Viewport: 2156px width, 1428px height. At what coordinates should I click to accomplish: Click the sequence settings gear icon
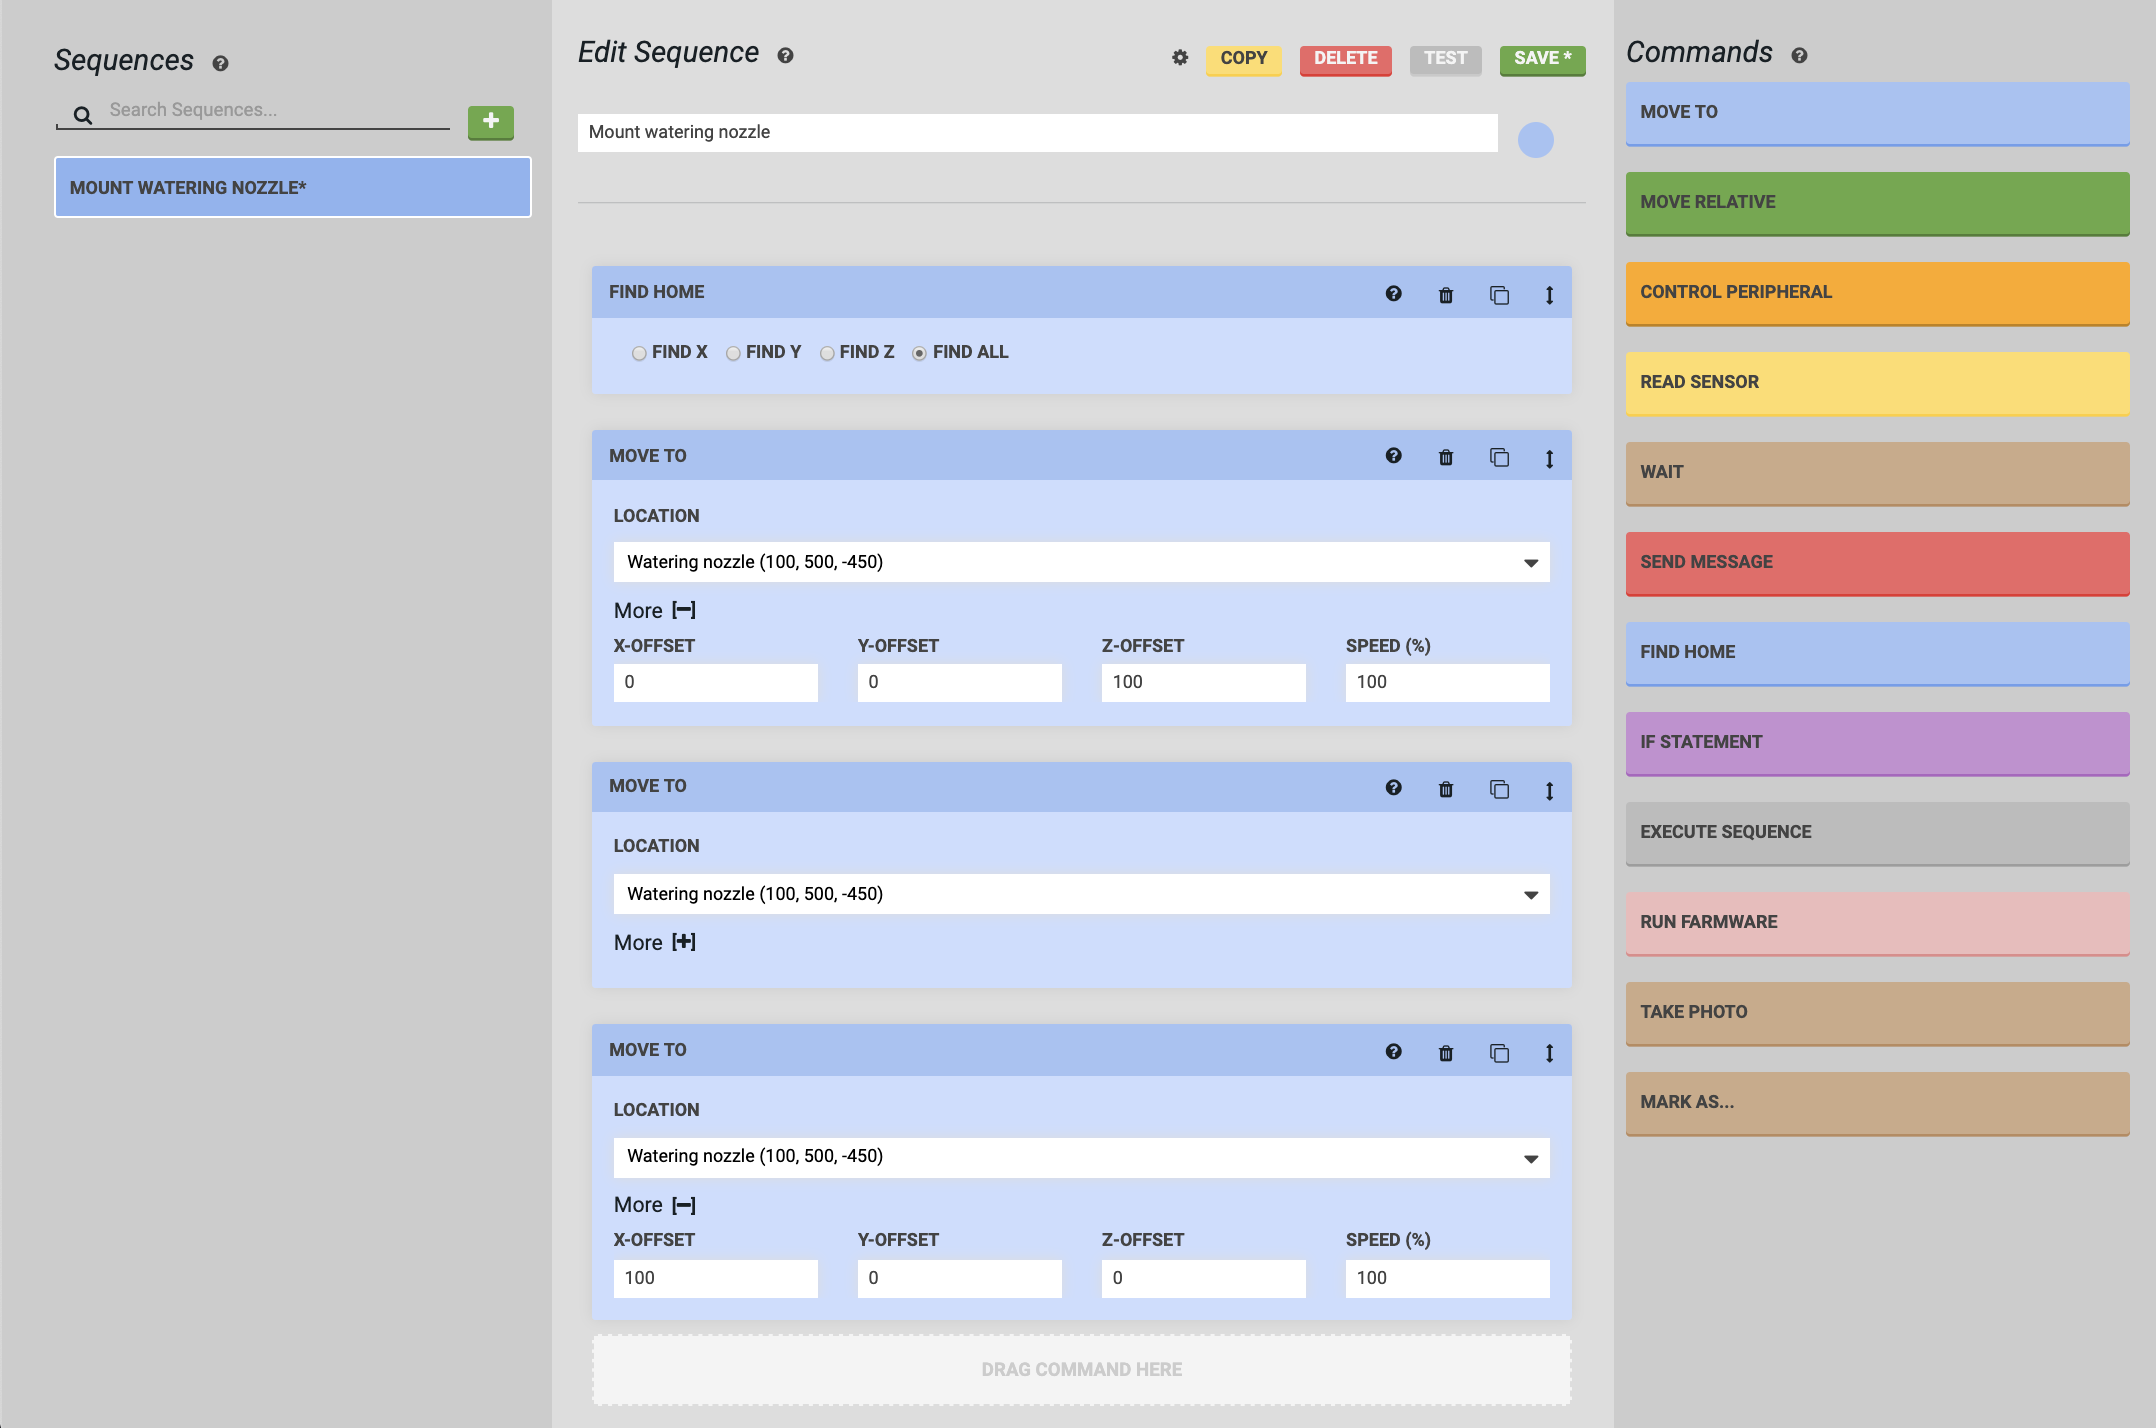1180,58
